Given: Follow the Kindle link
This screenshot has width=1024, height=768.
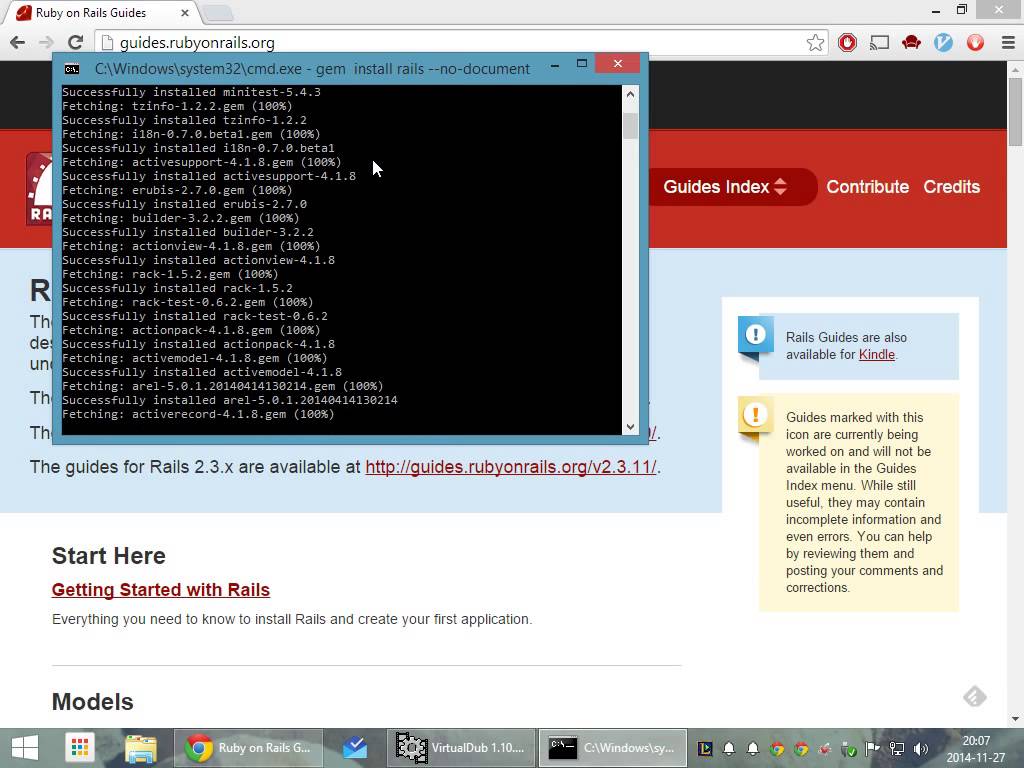Looking at the screenshot, I should click(x=876, y=355).
